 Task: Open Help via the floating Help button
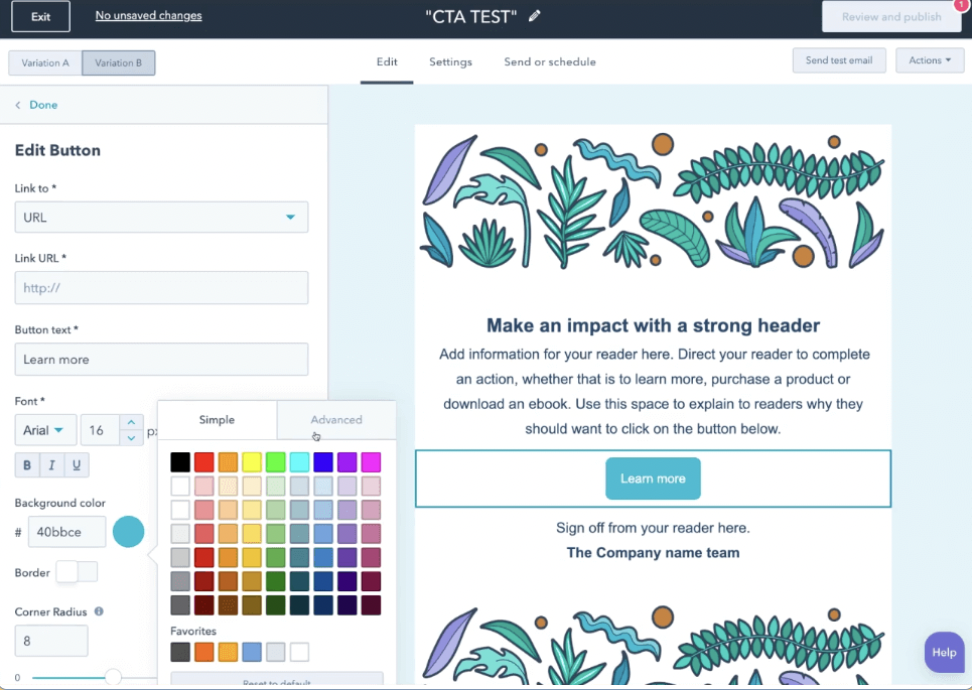point(943,652)
